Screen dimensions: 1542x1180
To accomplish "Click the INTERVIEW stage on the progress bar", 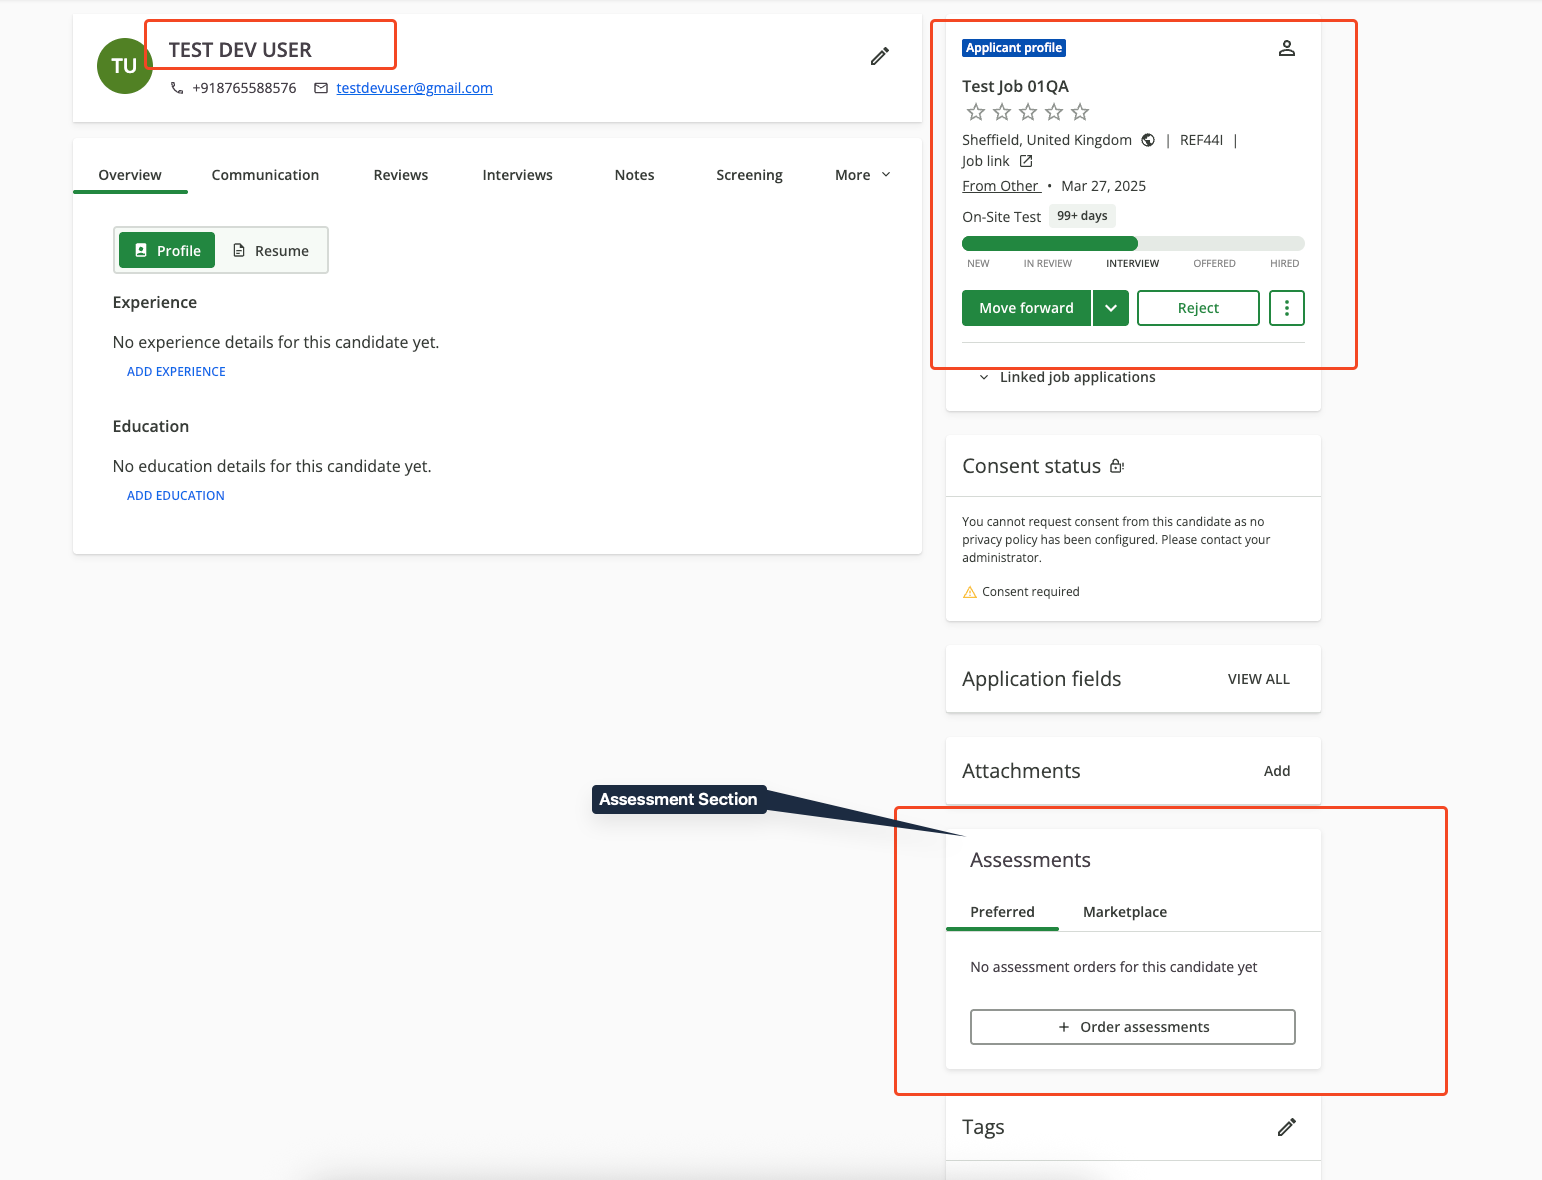I will click(x=1132, y=263).
